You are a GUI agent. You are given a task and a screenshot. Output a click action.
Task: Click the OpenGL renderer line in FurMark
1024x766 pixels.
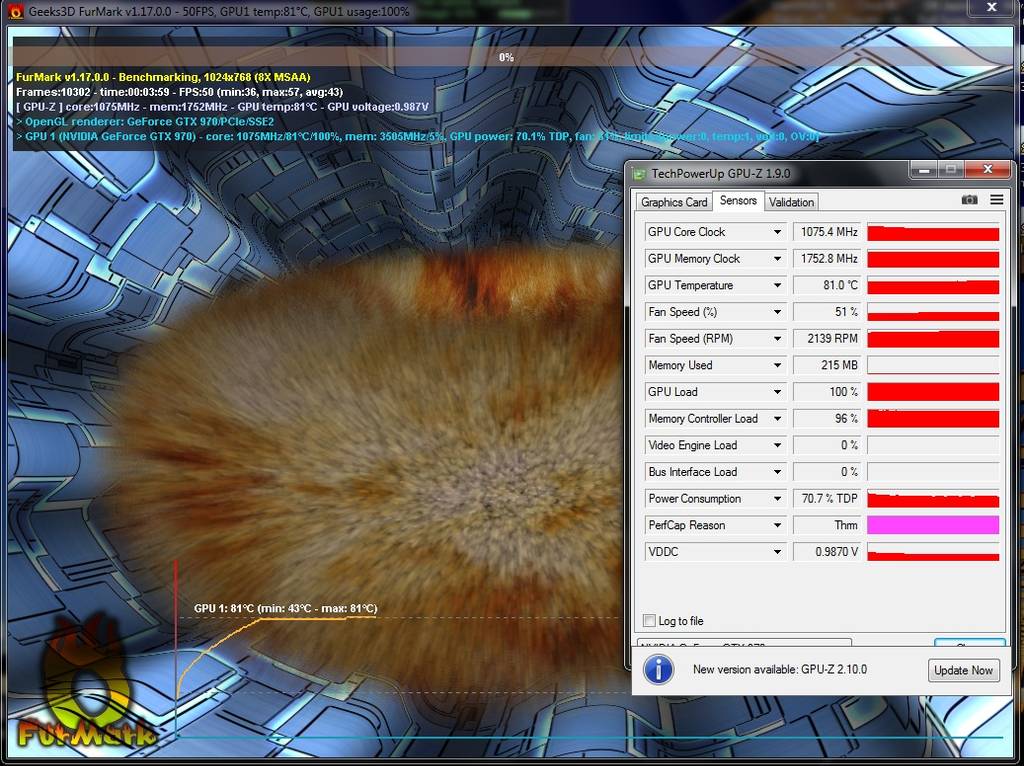[x=145, y=121]
